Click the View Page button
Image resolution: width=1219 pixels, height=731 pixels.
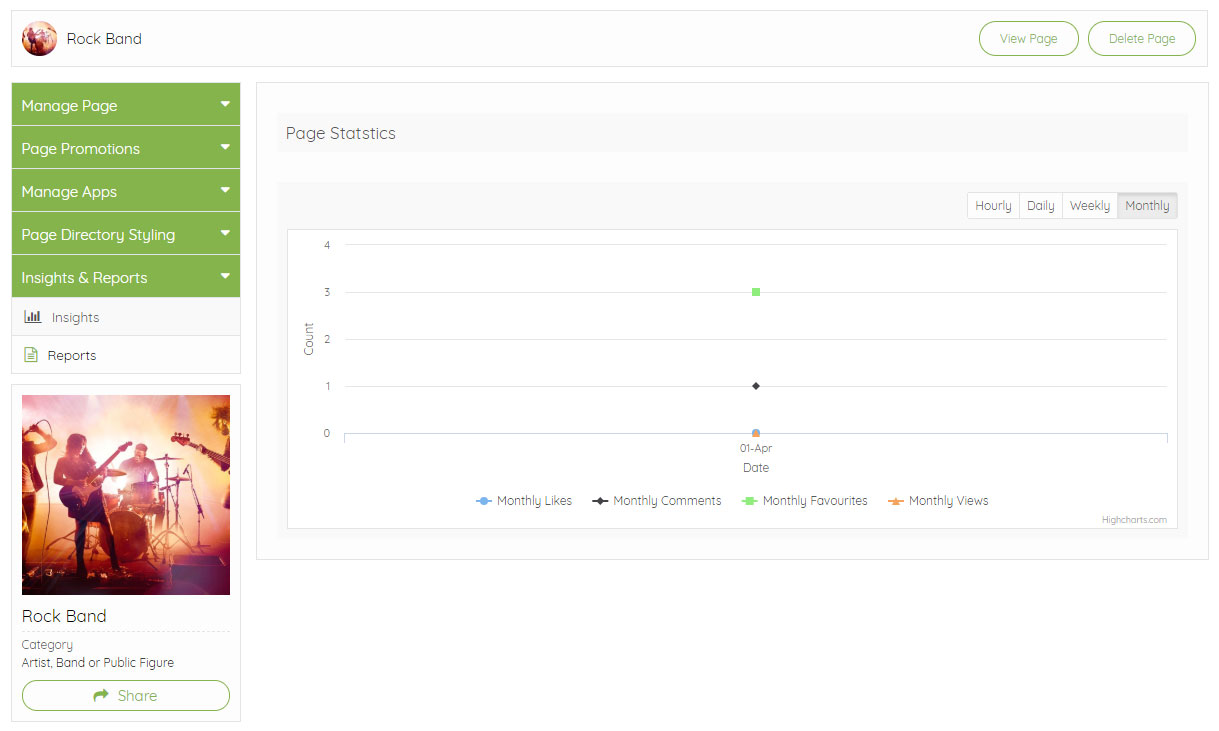click(1028, 39)
